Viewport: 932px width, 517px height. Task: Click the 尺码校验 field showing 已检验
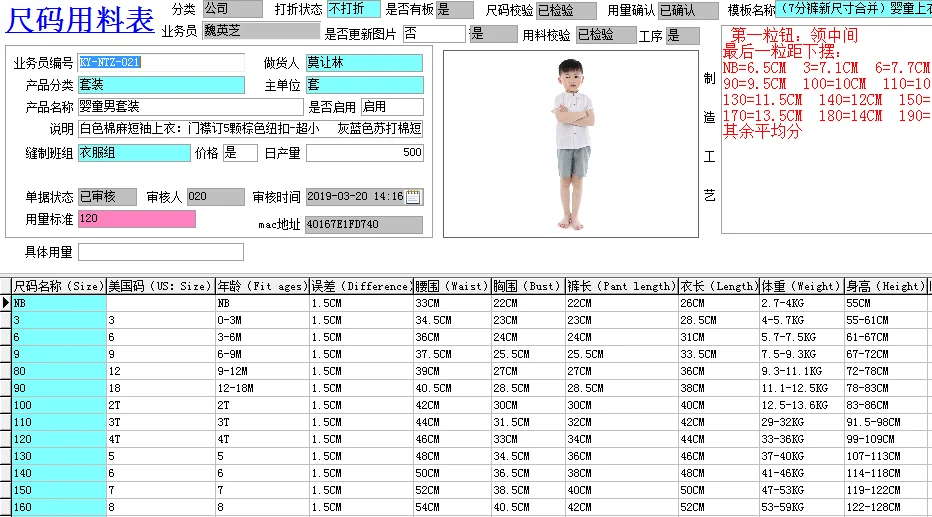(566, 10)
